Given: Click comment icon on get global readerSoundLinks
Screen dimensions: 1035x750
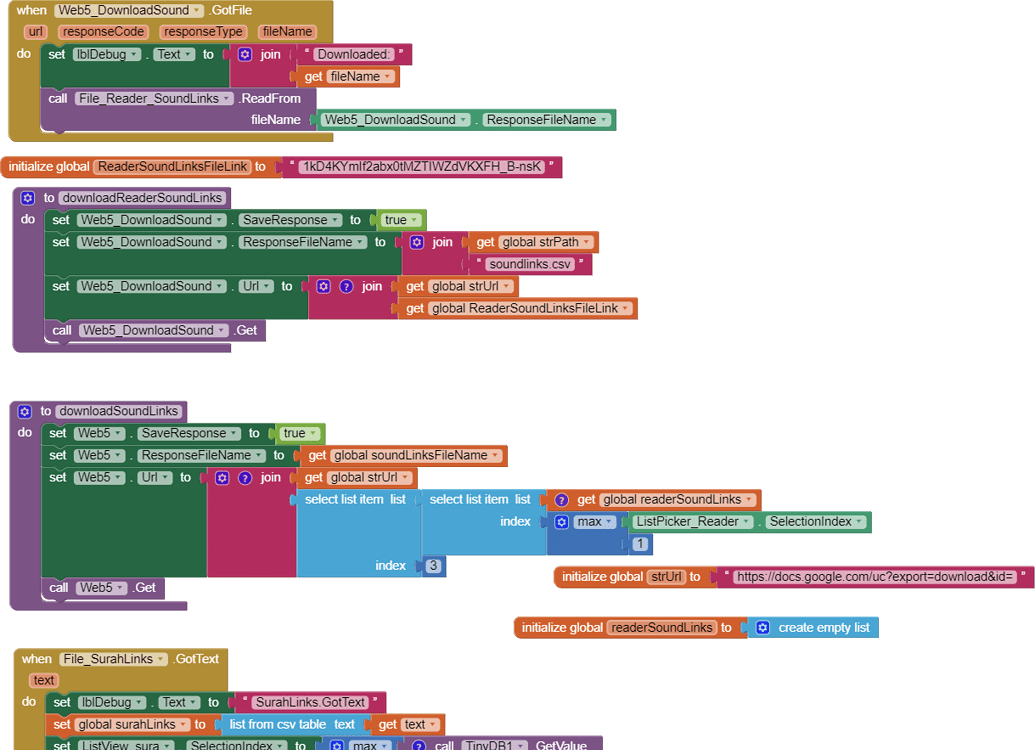Looking at the screenshot, I should point(562,500).
